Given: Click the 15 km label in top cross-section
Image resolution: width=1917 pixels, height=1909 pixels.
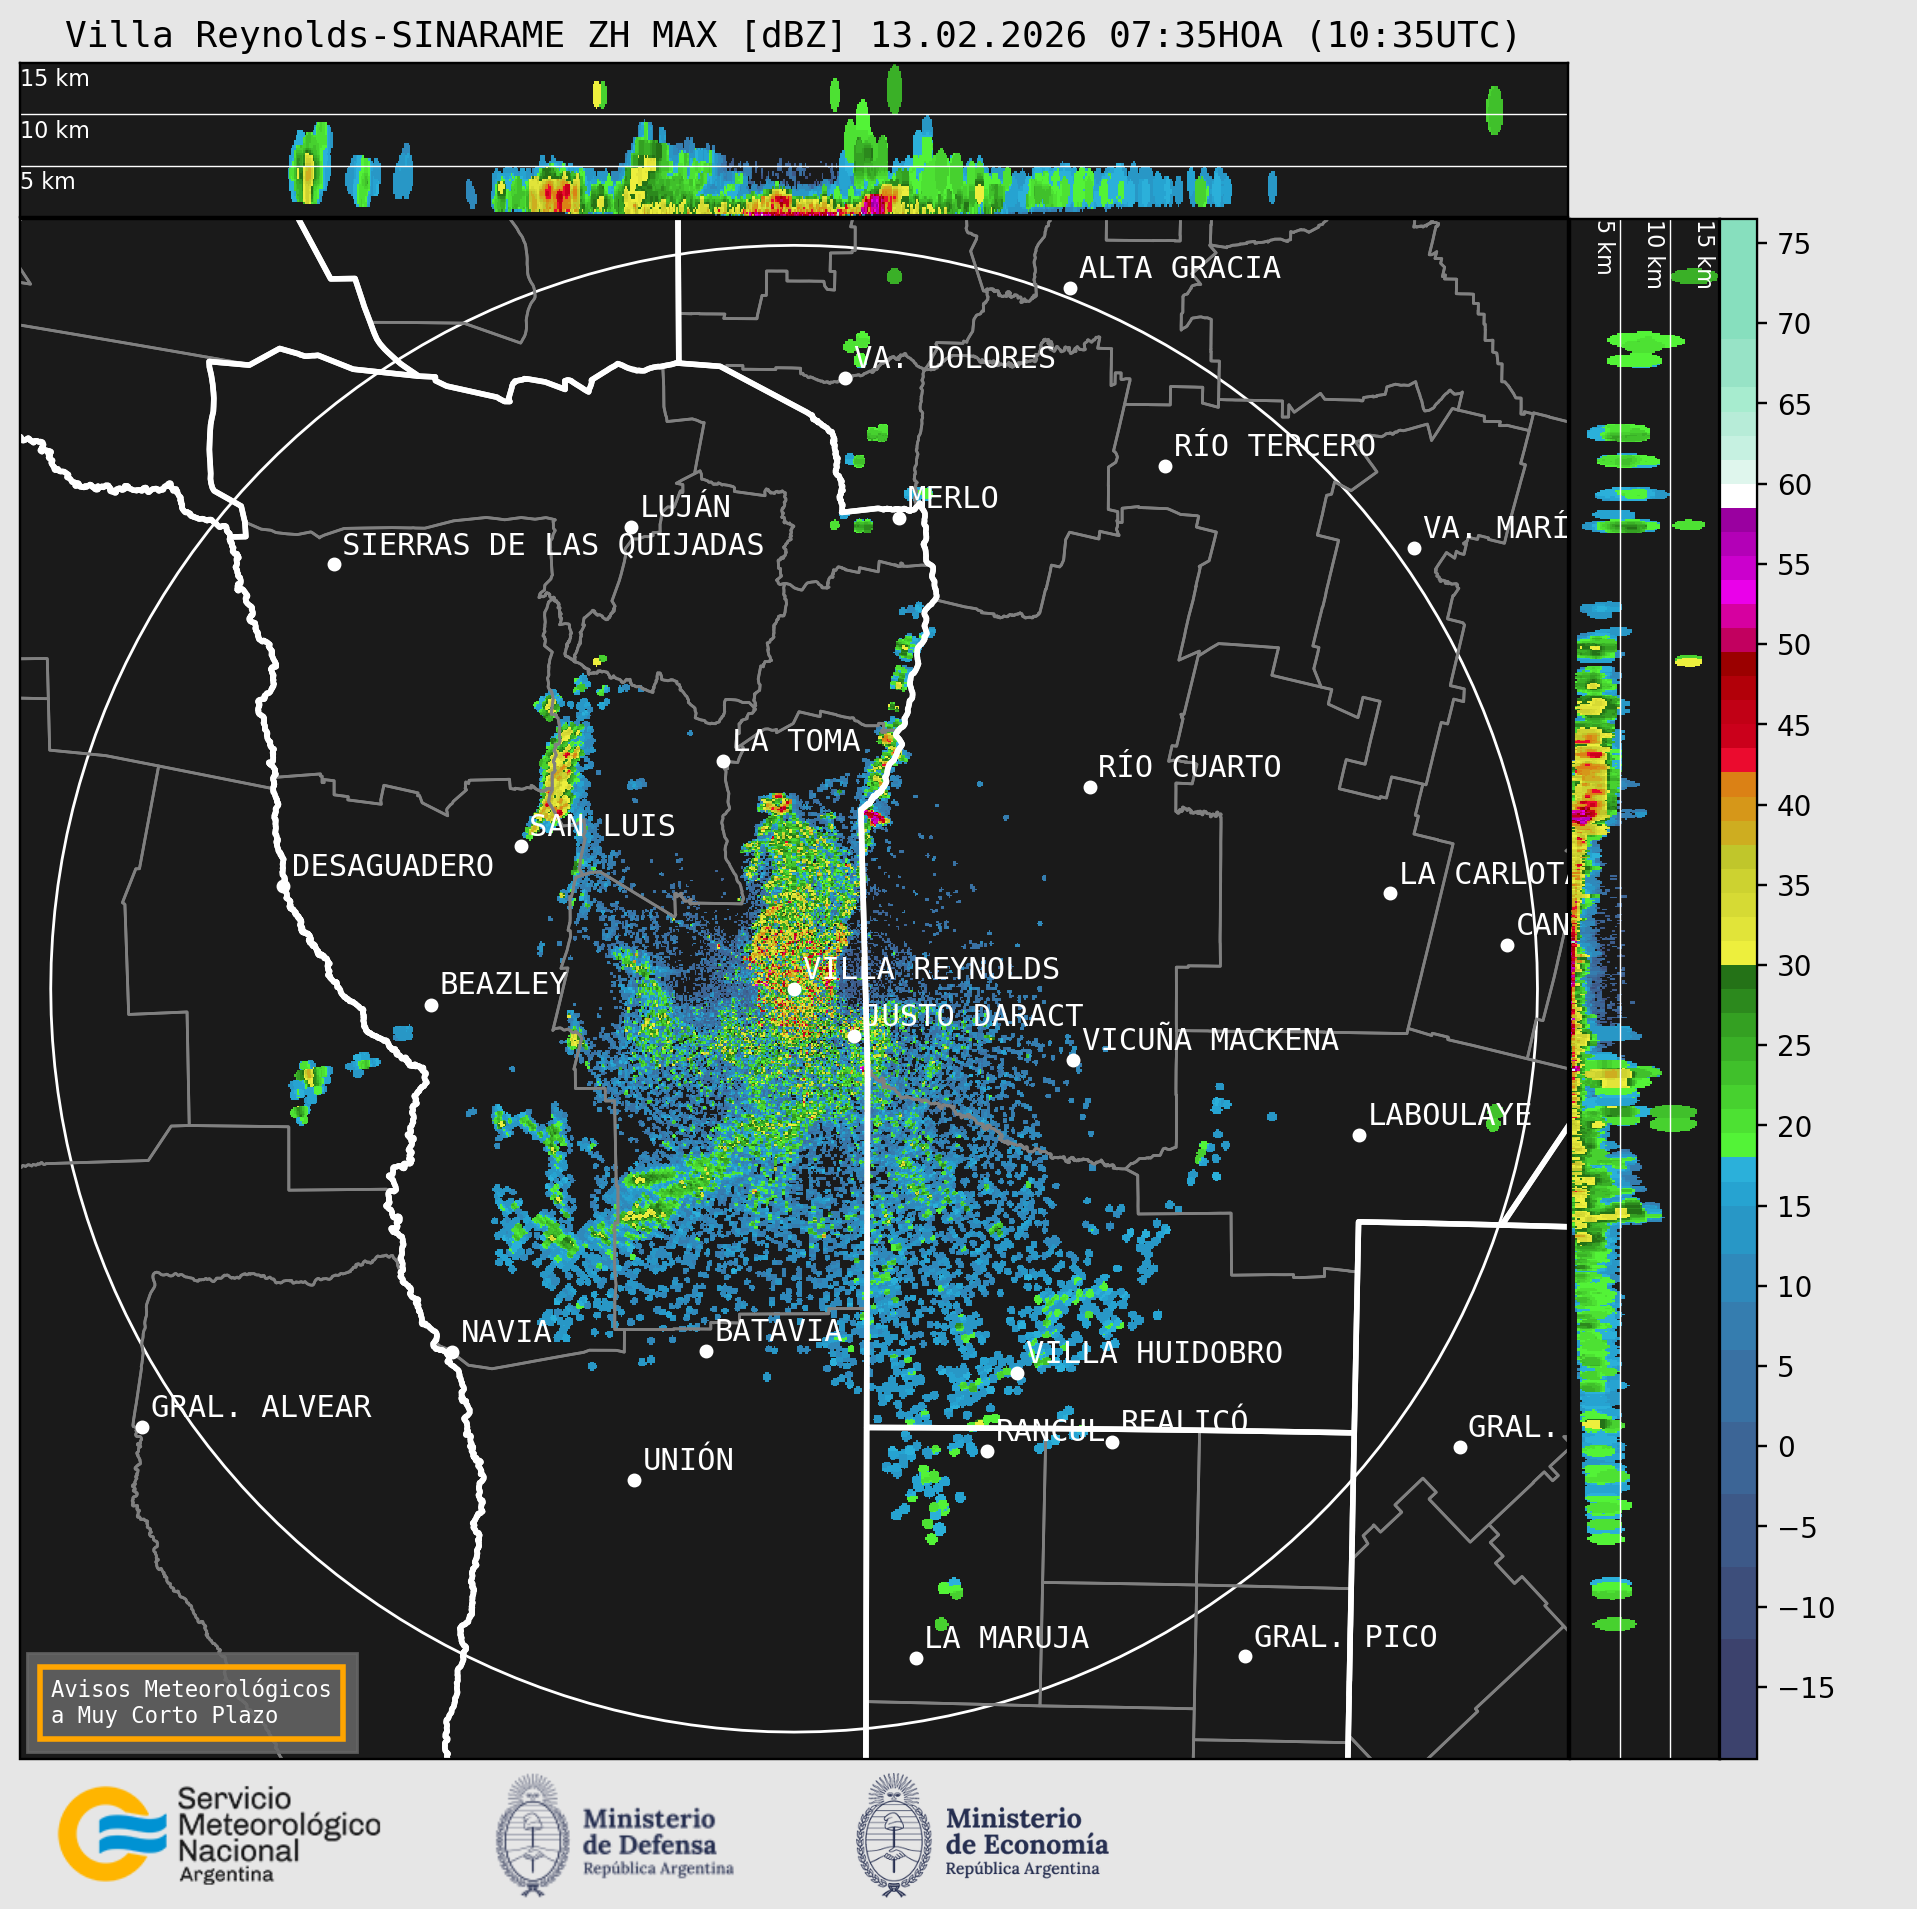Looking at the screenshot, I should tap(55, 78).
